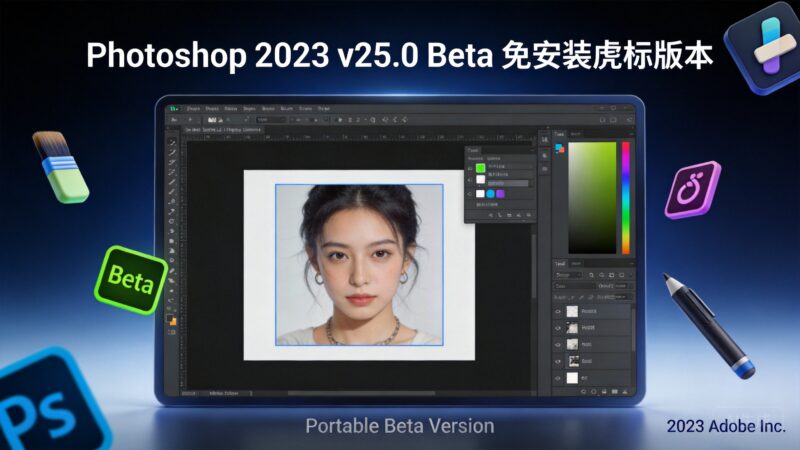Hide the topmost layer using its eye icon
This screenshot has height=450, width=800.
558,311
